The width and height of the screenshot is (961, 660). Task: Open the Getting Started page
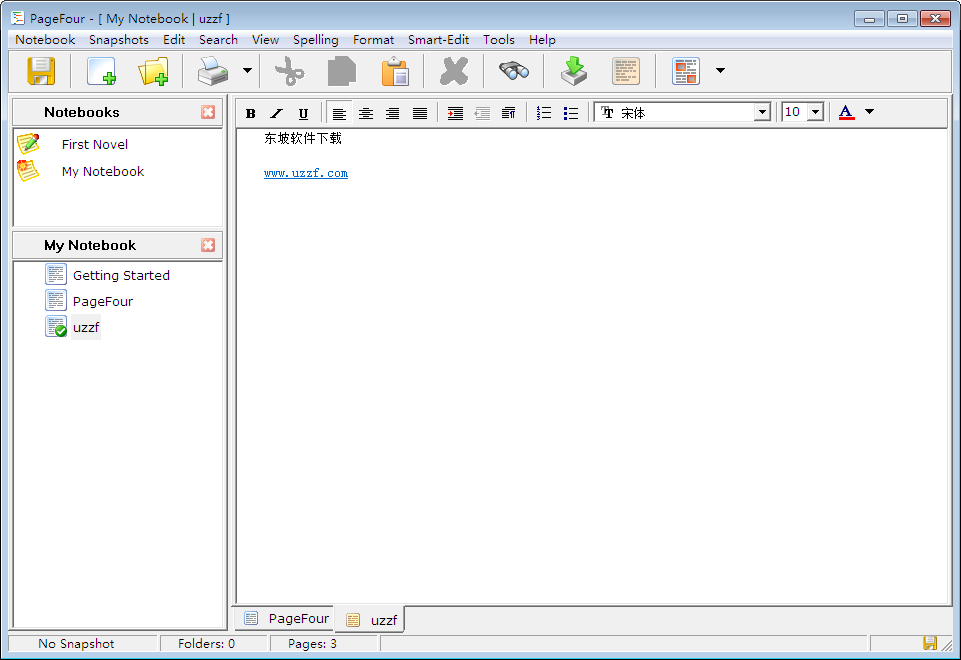point(121,276)
